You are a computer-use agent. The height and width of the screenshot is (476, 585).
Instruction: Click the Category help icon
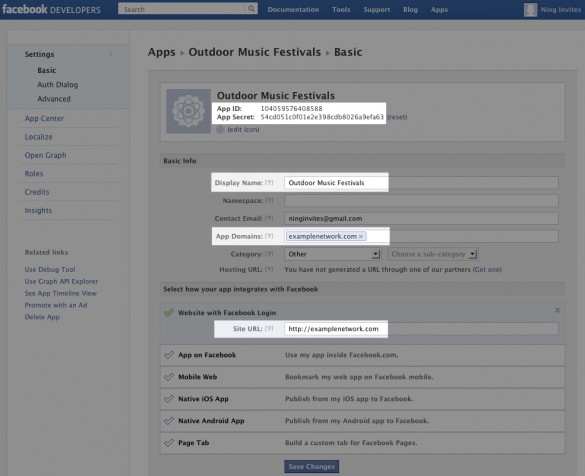(x=269, y=254)
